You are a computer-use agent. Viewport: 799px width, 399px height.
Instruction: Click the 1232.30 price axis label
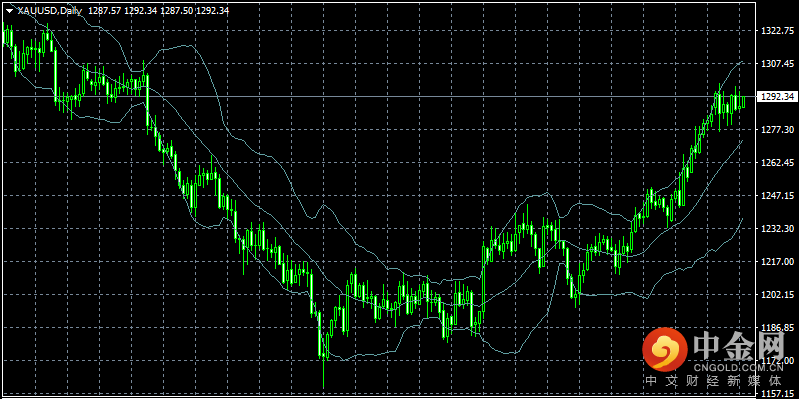(776, 228)
